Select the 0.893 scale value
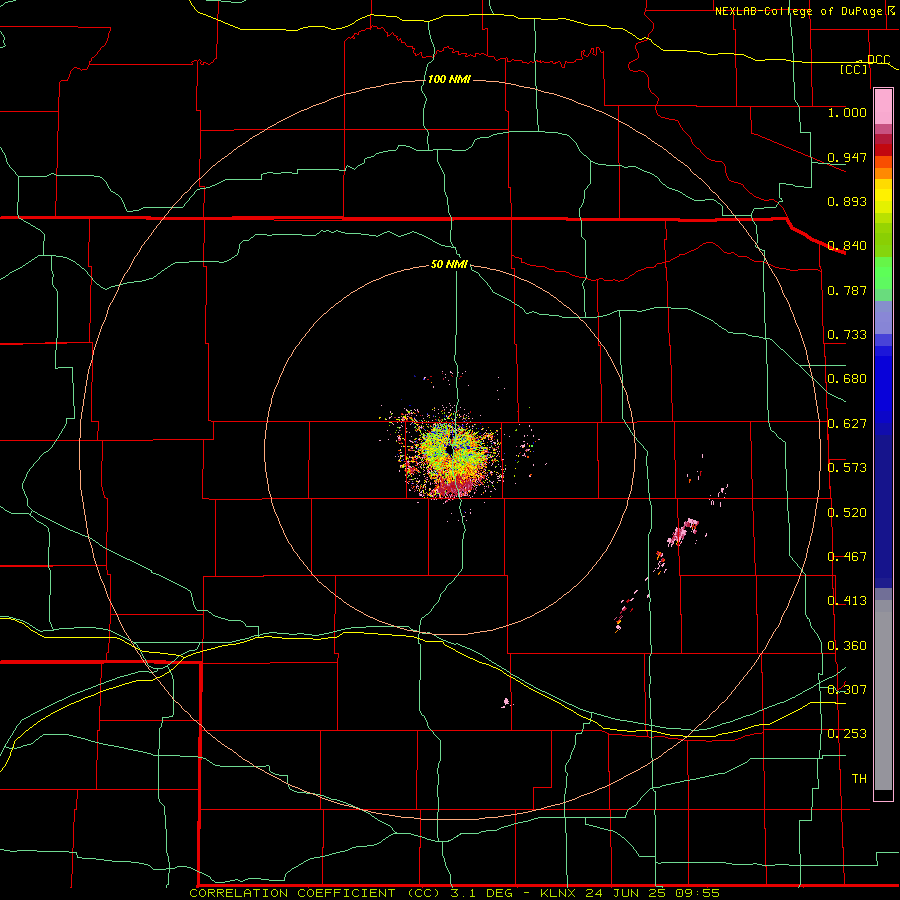Image resolution: width=900 pixels, height=900 pixels. coord(847,201)
